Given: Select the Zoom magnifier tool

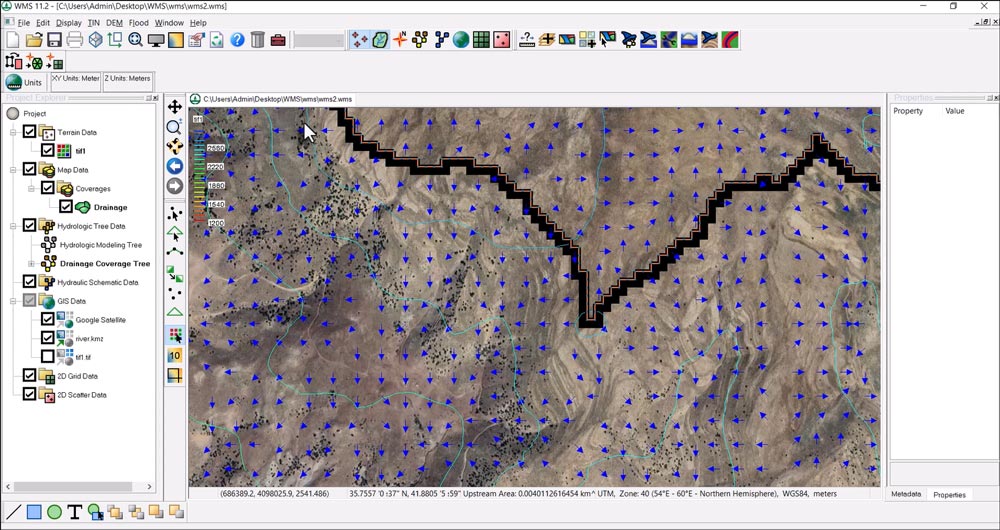Looking at the screenshot, I should (174, 127).
